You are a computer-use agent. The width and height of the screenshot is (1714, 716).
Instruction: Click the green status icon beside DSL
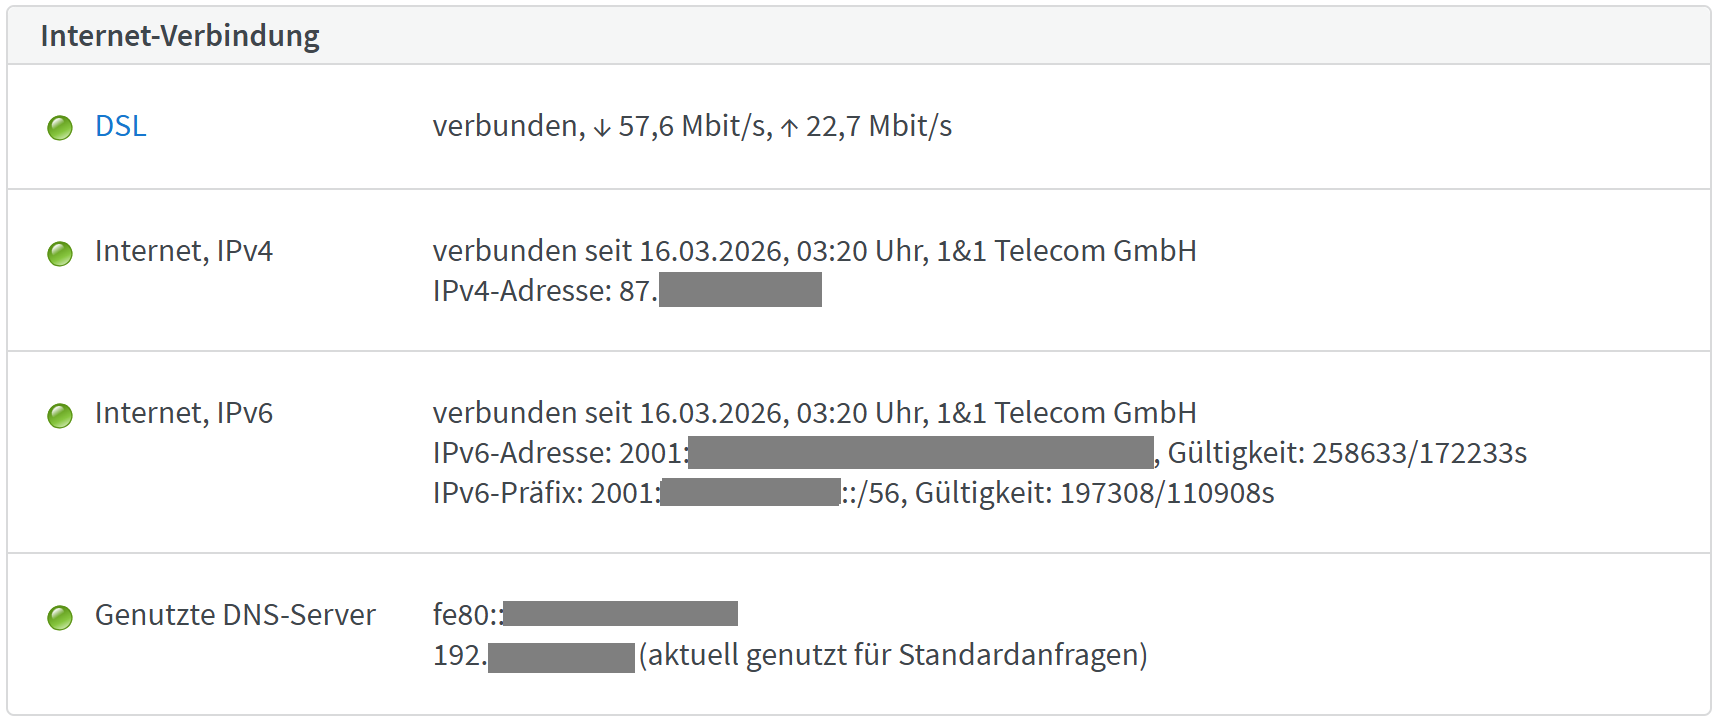(x=60, y=128)
